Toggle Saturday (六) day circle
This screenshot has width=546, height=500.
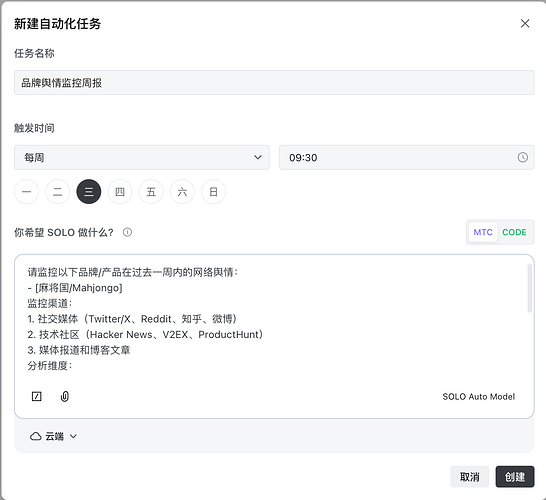pos(182,192)
